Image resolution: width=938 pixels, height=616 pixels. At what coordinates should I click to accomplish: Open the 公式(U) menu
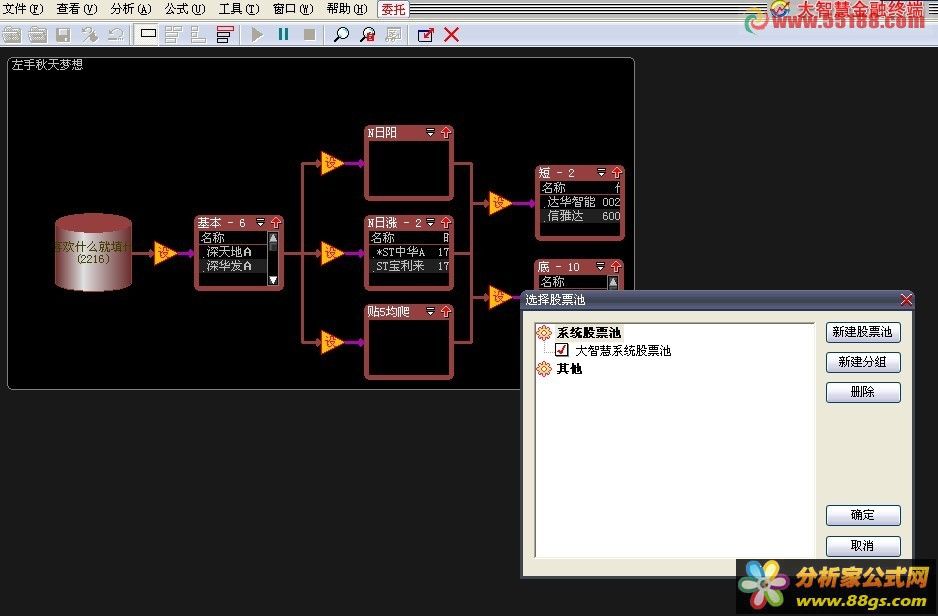click(x=185, y=9)
